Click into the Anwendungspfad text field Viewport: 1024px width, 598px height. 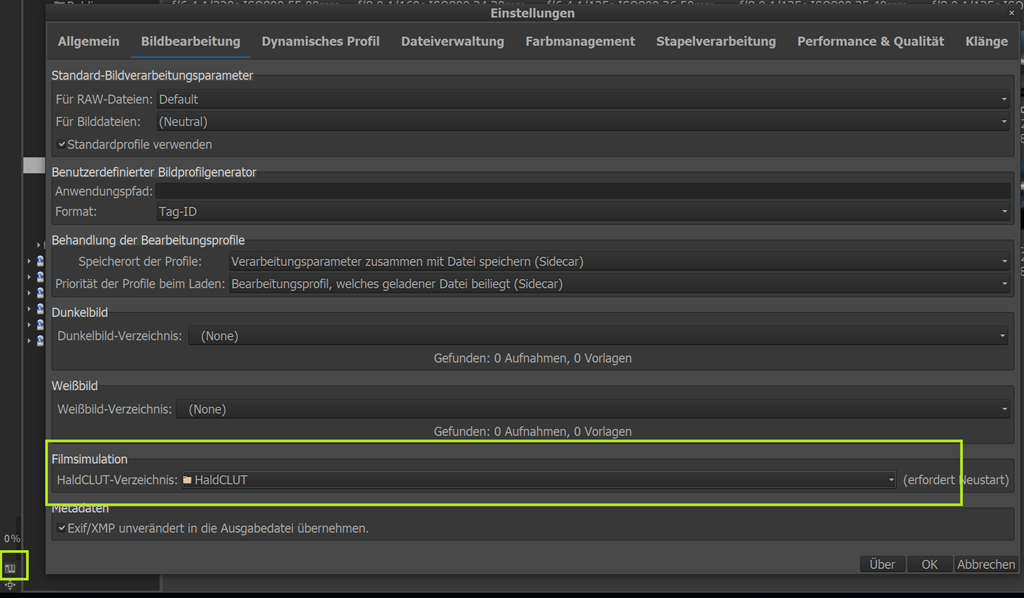pos(582,190)
